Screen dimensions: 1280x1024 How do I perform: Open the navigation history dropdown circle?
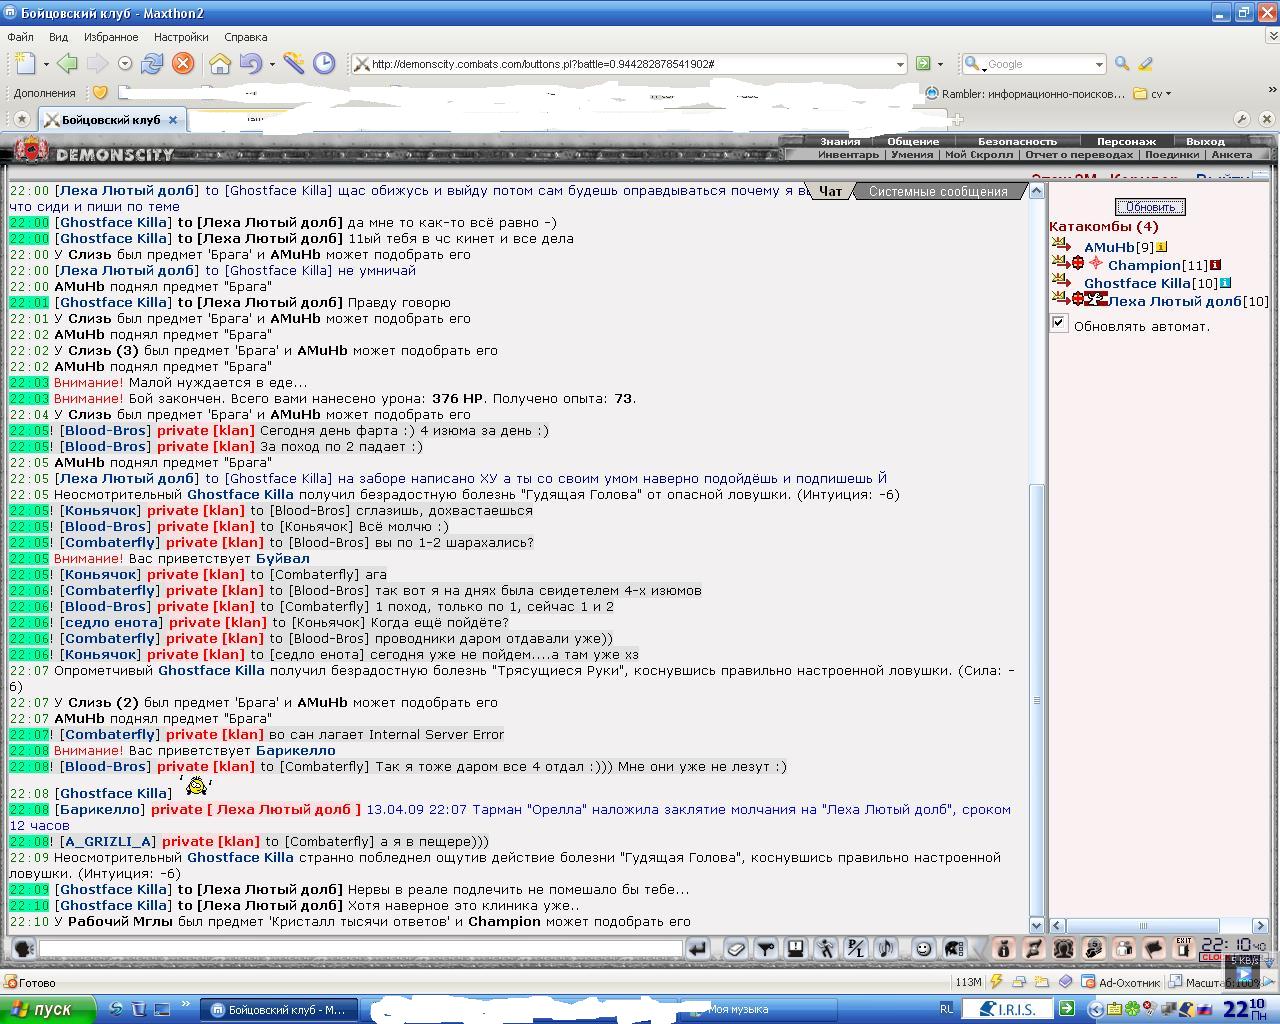pyautogui.click(x=125, y=64)
